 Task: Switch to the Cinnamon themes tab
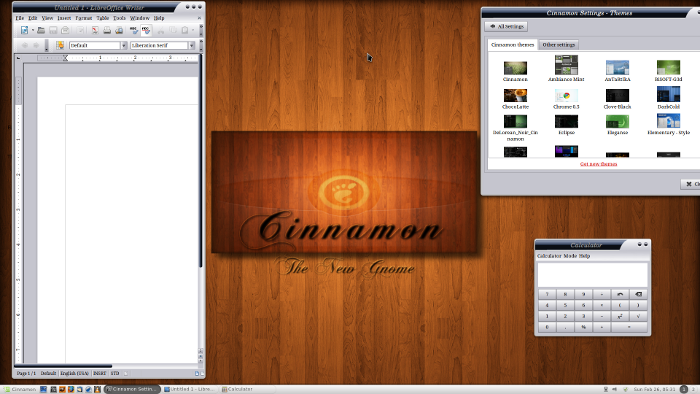click(x=512, y=45)
